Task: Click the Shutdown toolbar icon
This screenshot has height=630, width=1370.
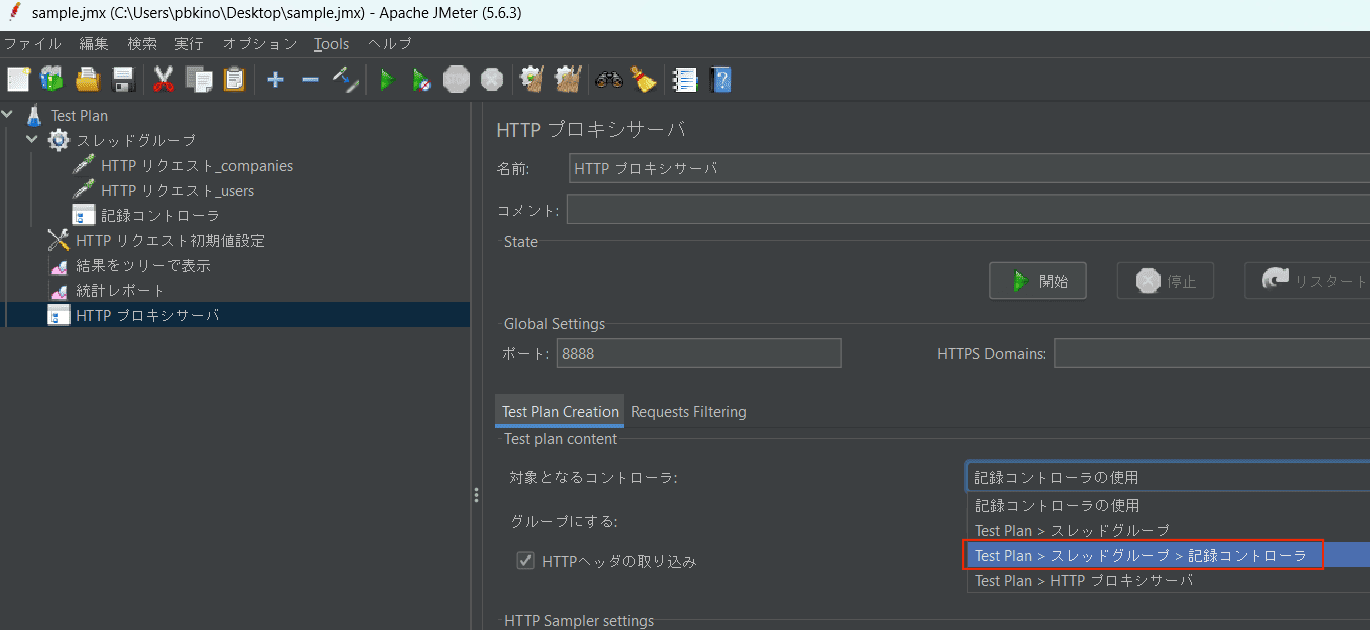Action: [492, 80]
